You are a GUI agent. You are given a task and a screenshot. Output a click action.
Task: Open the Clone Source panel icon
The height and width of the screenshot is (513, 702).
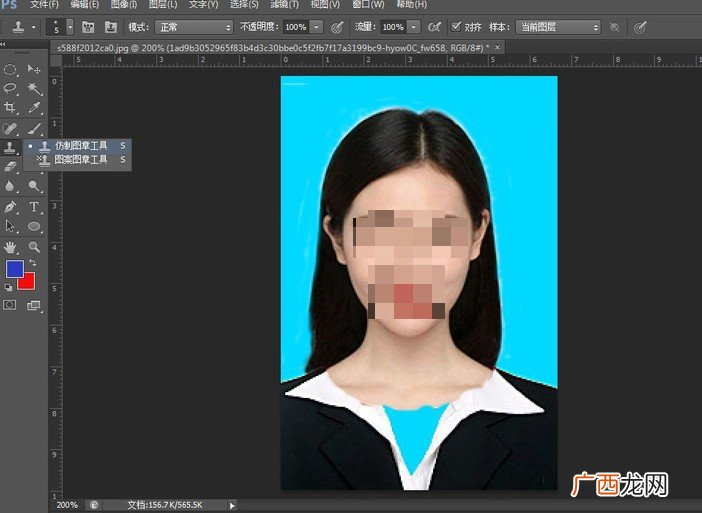[111, 27]
